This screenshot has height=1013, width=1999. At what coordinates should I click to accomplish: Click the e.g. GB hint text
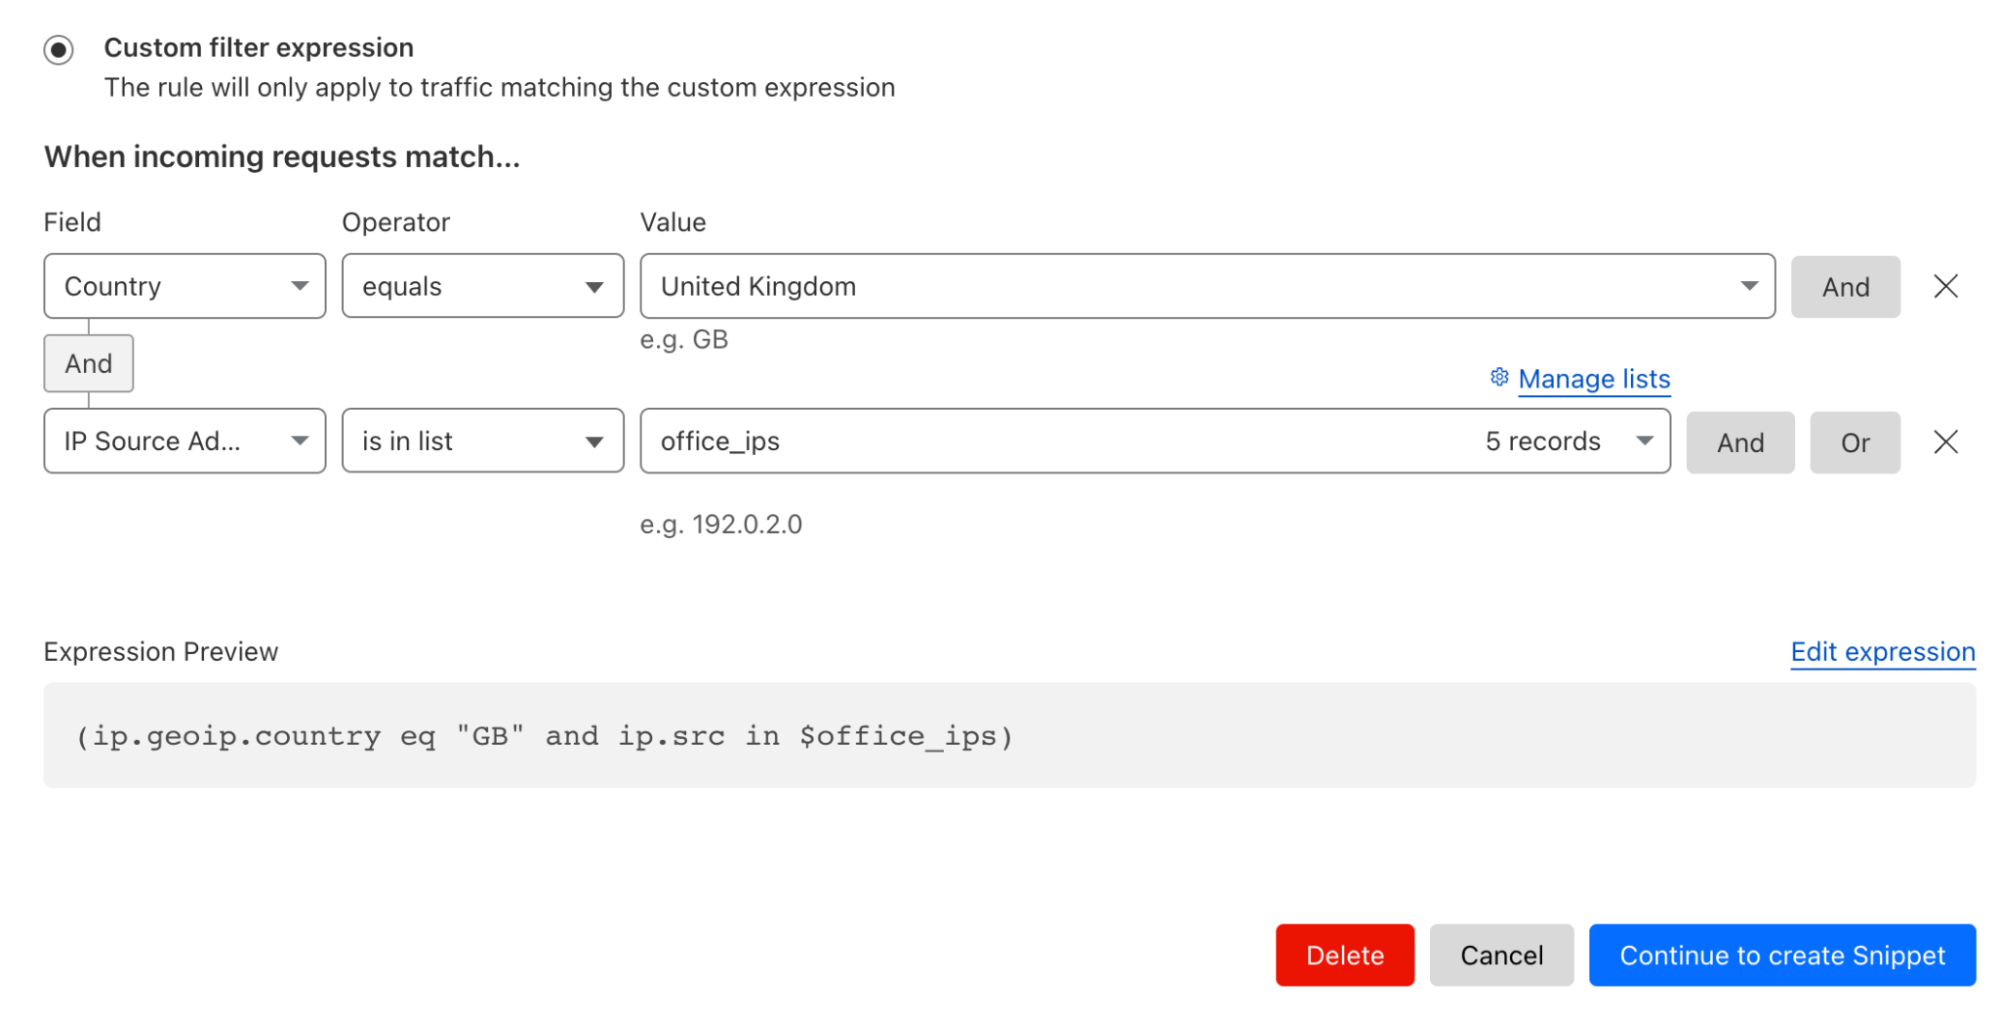coord(684,340)
